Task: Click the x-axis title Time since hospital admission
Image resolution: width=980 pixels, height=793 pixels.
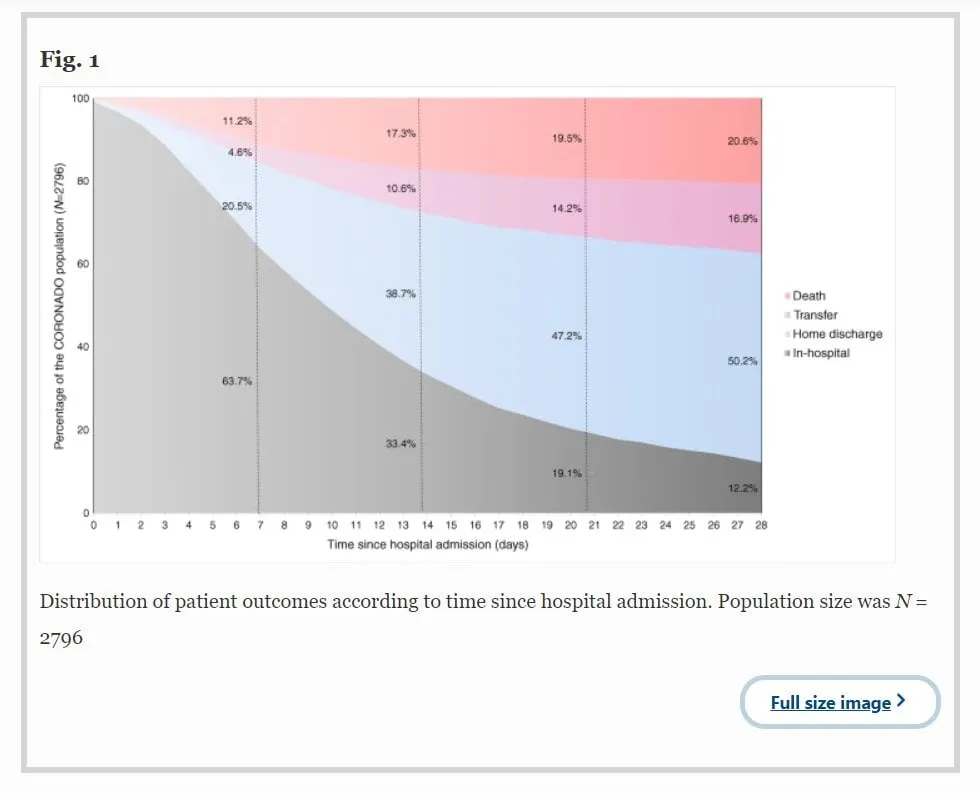Action: pyautogui.click(x=428, y=545)
